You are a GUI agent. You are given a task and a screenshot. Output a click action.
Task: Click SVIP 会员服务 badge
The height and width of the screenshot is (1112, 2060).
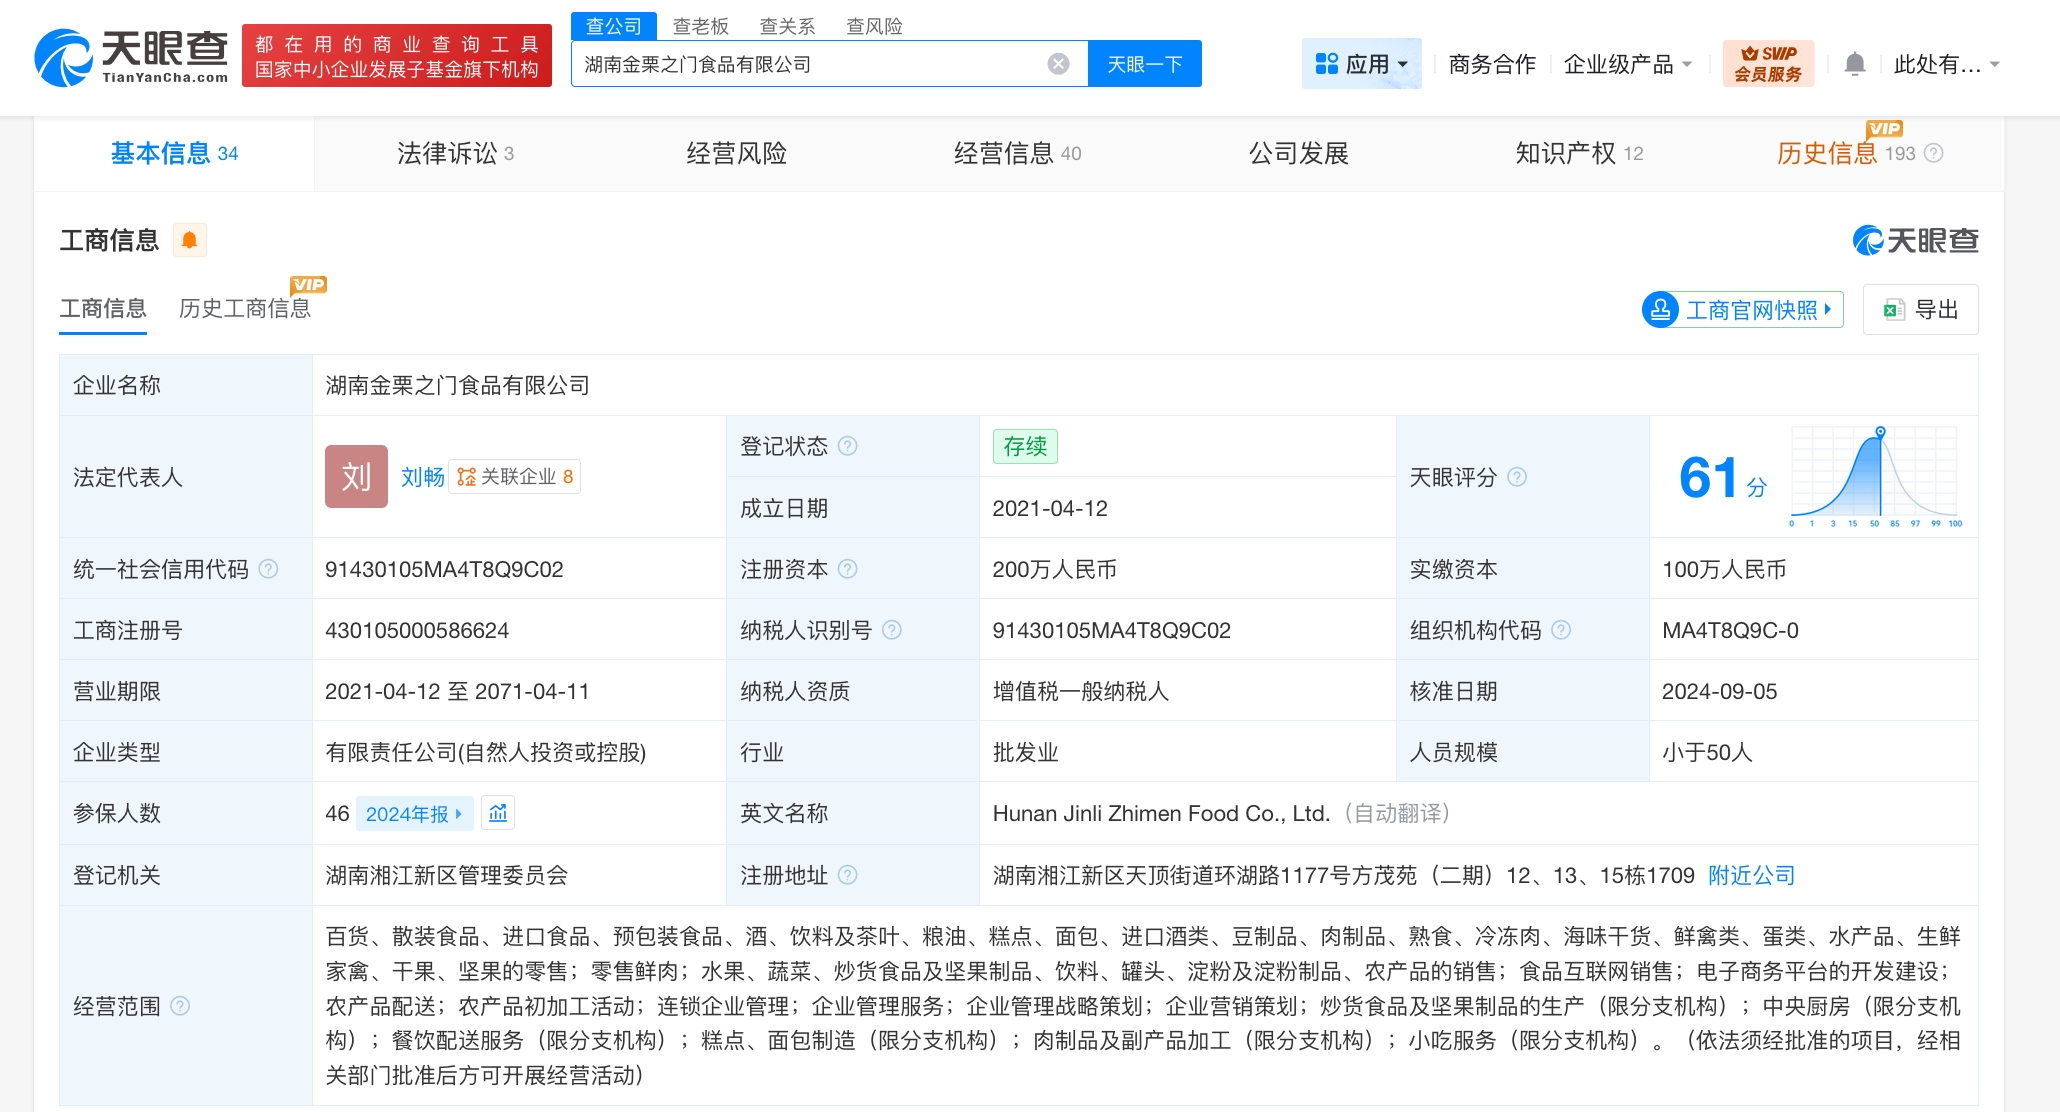(1767, 64)
